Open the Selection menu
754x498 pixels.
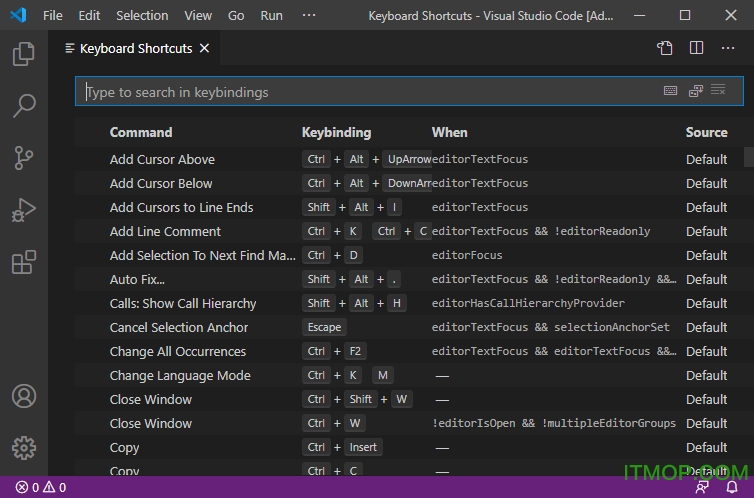pos(142,15)
